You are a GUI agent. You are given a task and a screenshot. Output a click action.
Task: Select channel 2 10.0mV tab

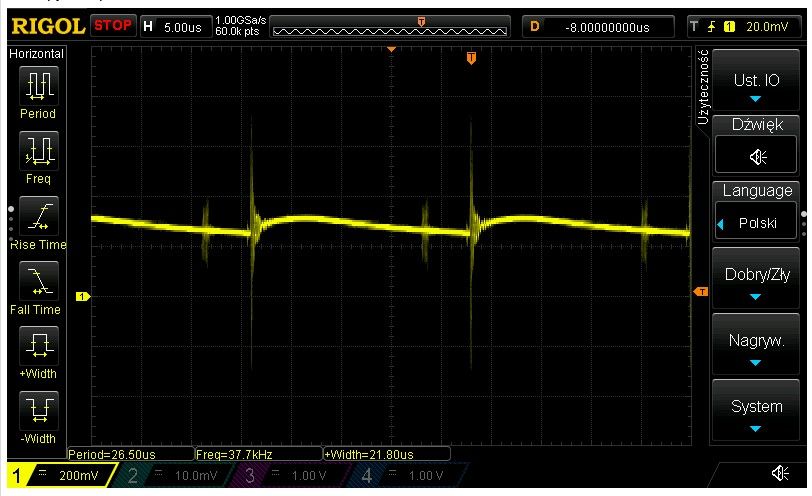coord(173,475)
